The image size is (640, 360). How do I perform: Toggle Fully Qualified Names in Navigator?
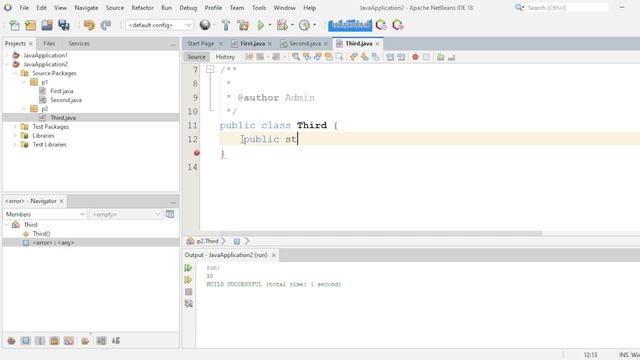[85, 341]
